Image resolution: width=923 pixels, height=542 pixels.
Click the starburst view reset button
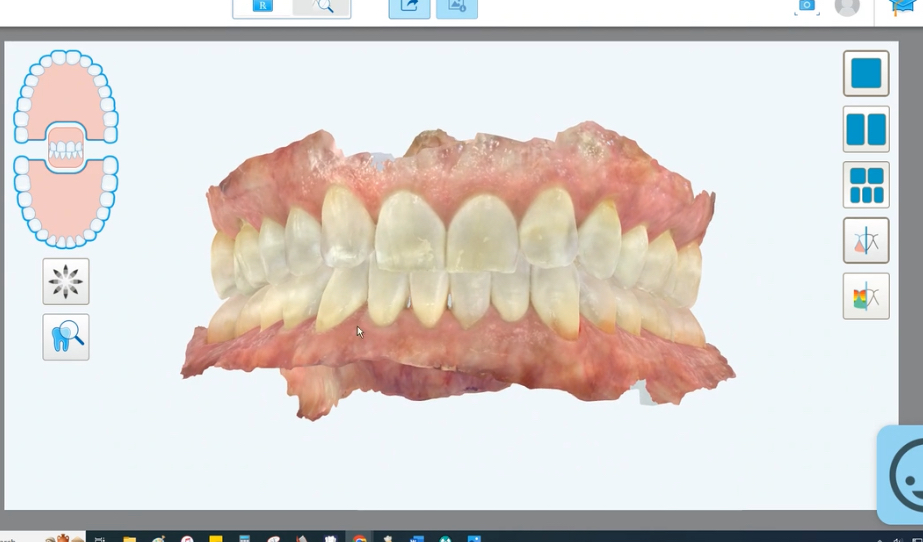click(66, 282)
